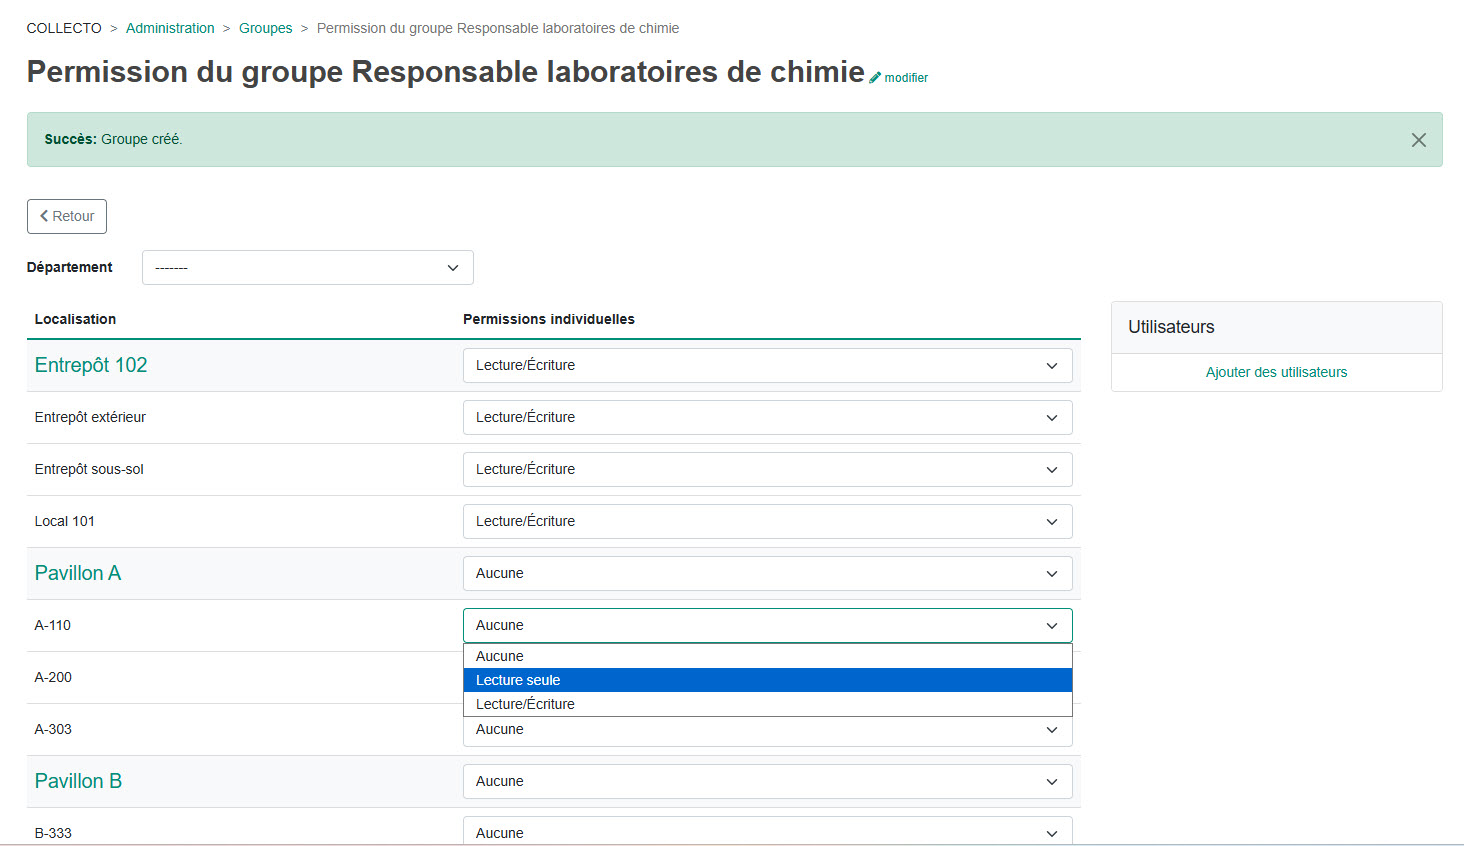
Task: Change Local 101 permission dropdown
Action: [767, 522]
